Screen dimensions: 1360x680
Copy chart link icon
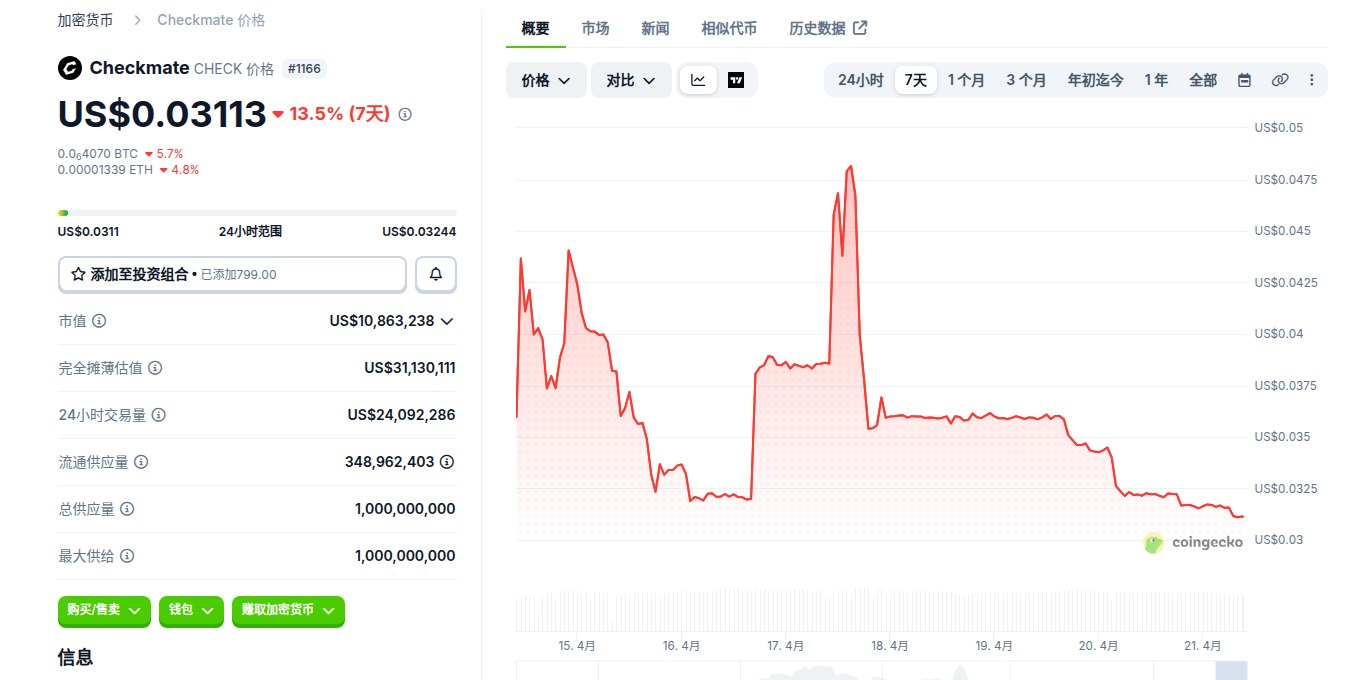[x=1280, y=80]
